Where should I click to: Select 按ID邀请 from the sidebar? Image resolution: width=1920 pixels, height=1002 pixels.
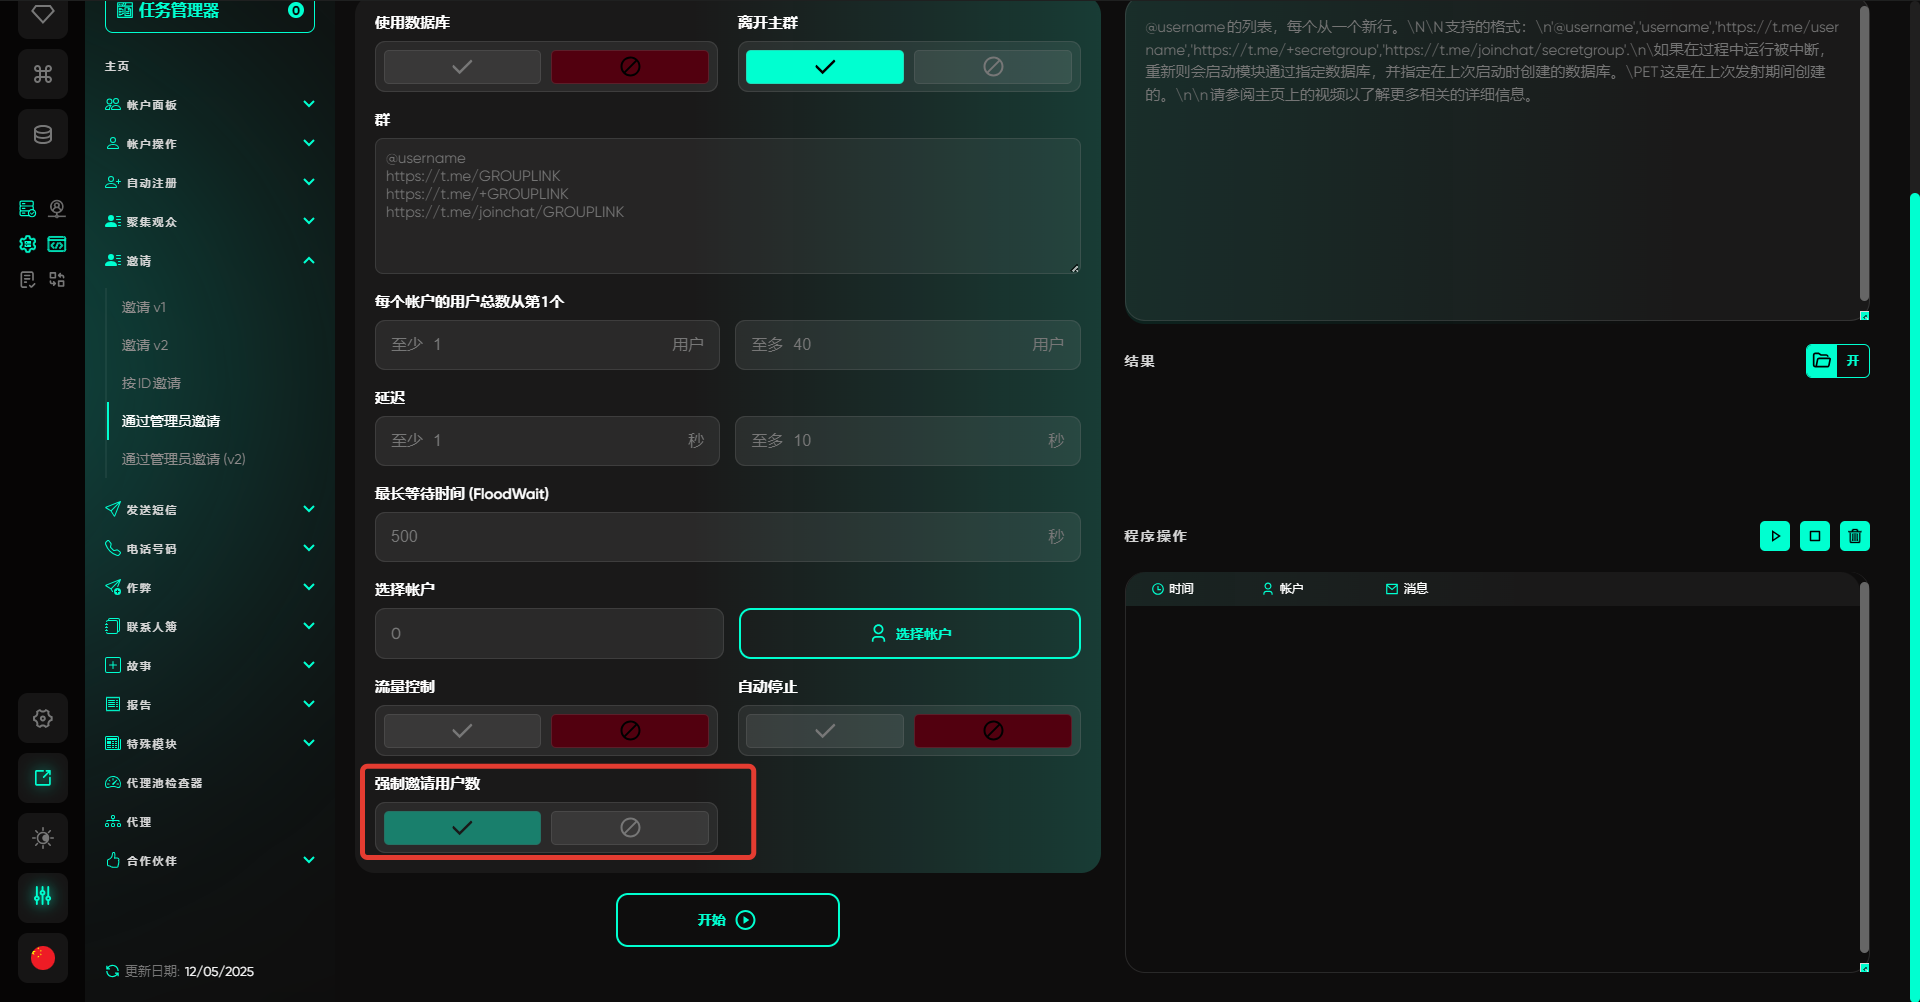pyautogui.click(x=151, y=383)
